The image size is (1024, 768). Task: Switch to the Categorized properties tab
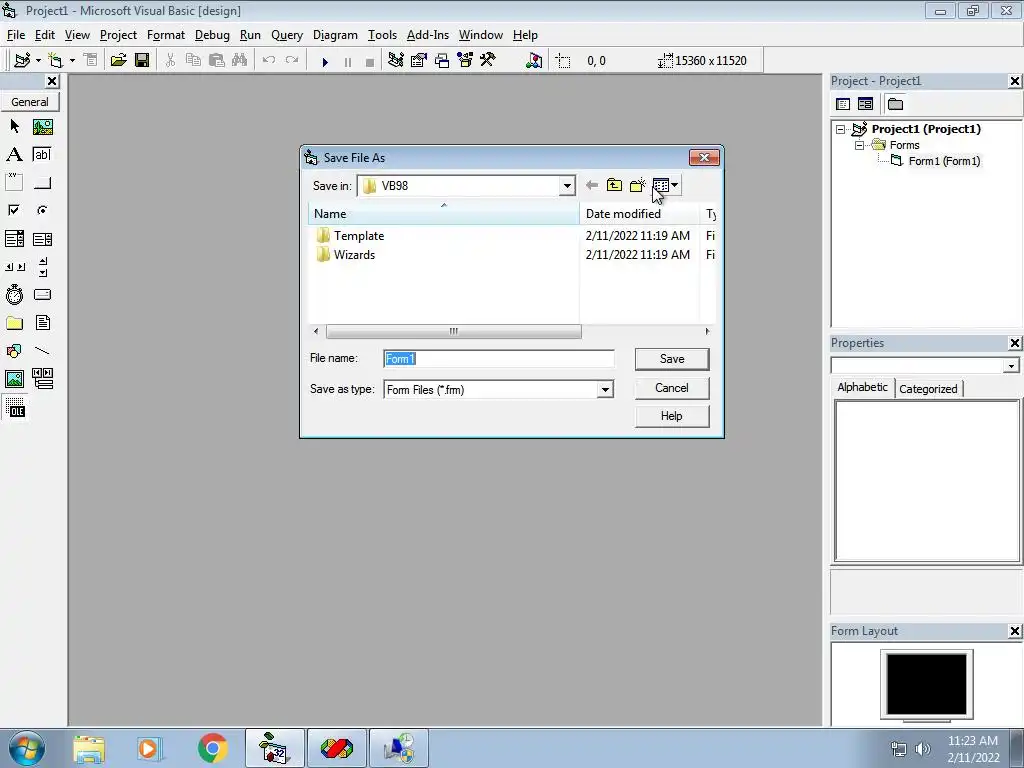[928, 389]
